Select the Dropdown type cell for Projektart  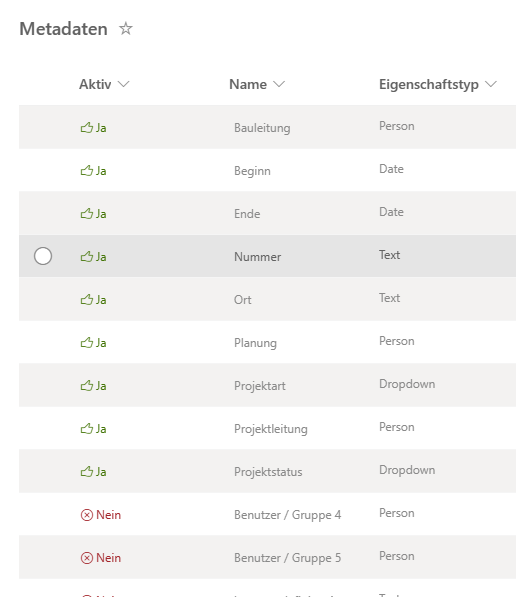[x=407, y=384]
